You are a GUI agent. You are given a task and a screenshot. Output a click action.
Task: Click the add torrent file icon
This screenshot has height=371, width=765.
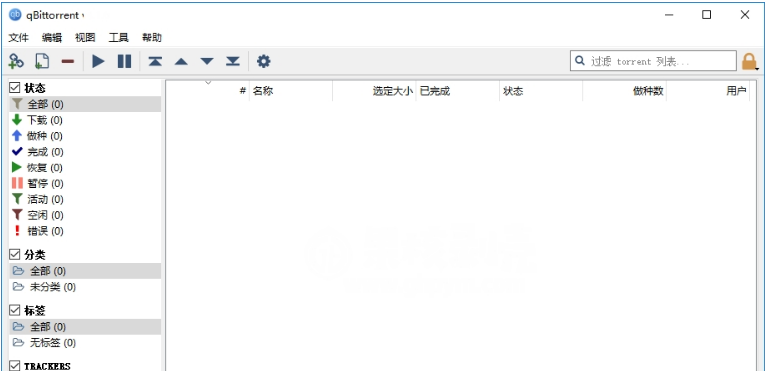click(42, 61)
